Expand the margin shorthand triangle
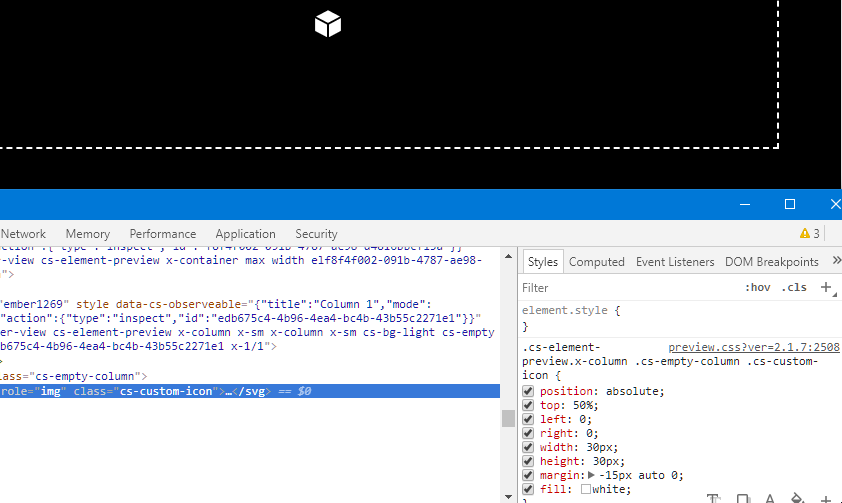 coord(592,475)
